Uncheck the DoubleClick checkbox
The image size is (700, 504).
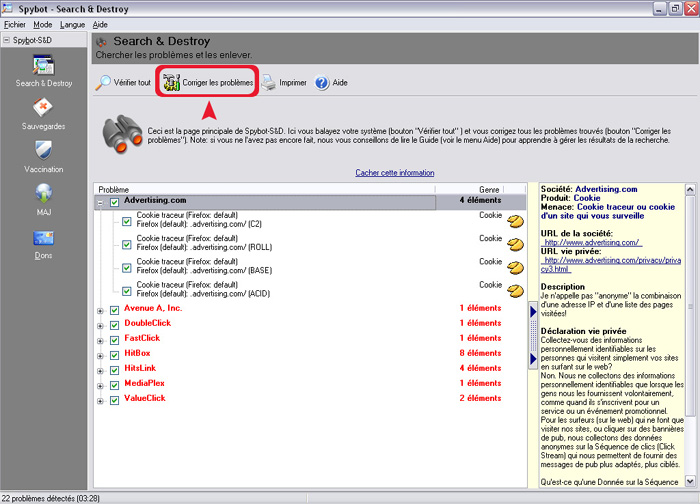click(x=114, y=323)
